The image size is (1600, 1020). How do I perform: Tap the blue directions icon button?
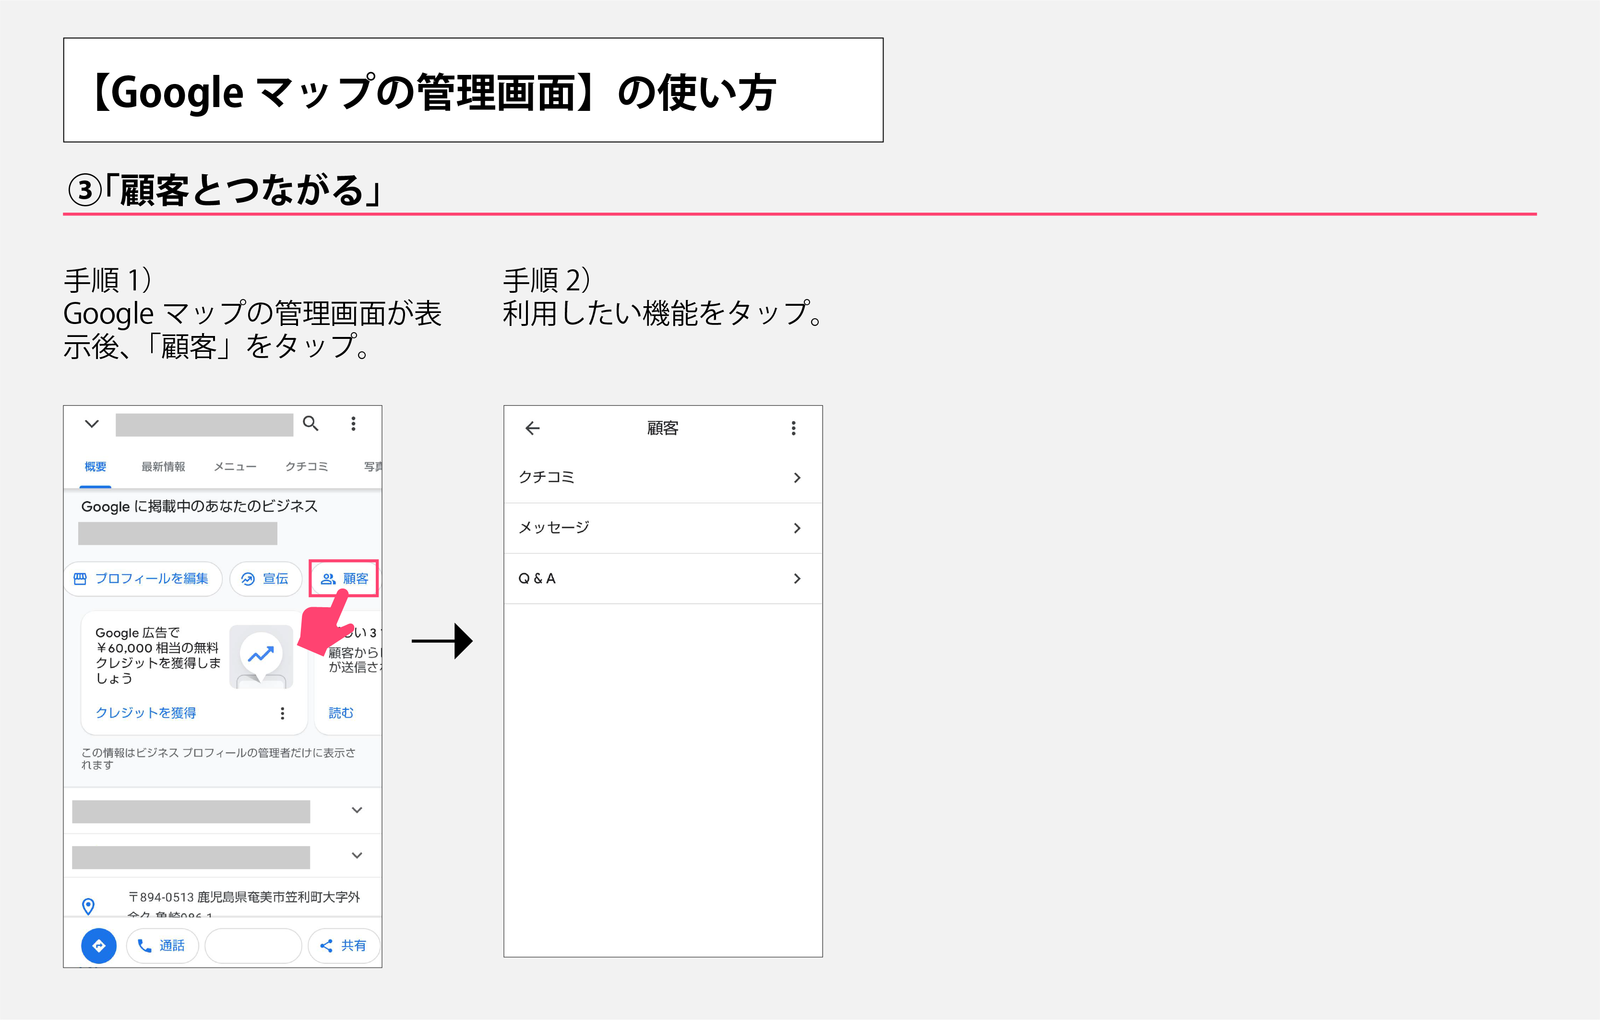pos(98,946)
